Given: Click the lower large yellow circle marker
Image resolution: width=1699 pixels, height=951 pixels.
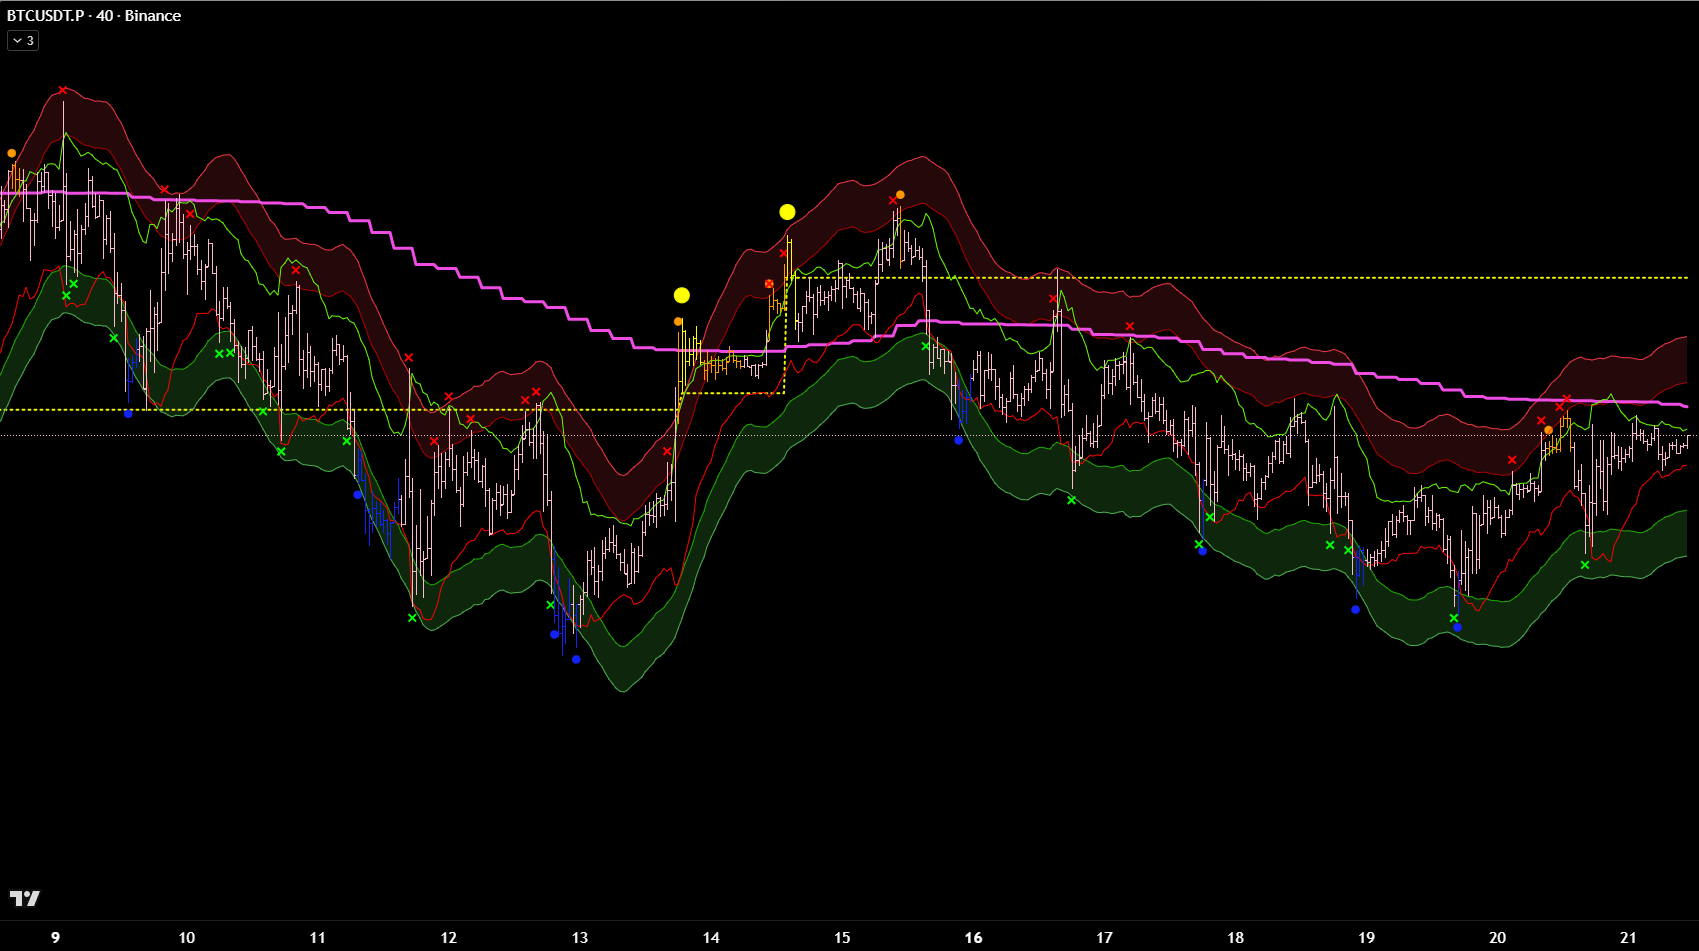Looking at the screenshot, I should 682,295.
